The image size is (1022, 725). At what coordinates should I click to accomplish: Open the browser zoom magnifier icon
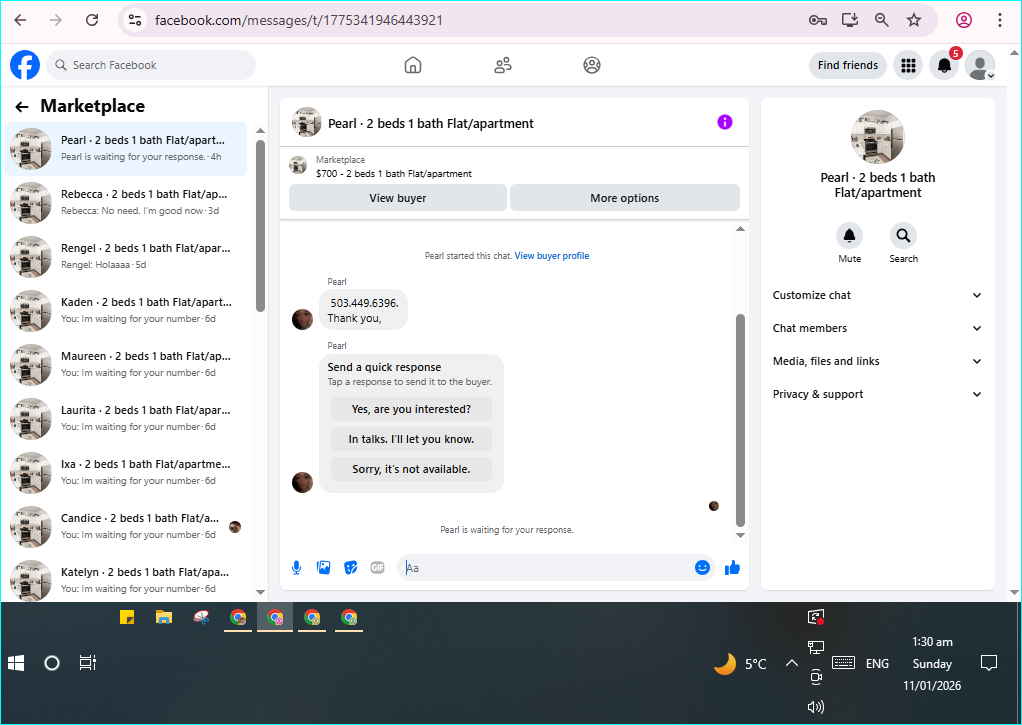882,20
